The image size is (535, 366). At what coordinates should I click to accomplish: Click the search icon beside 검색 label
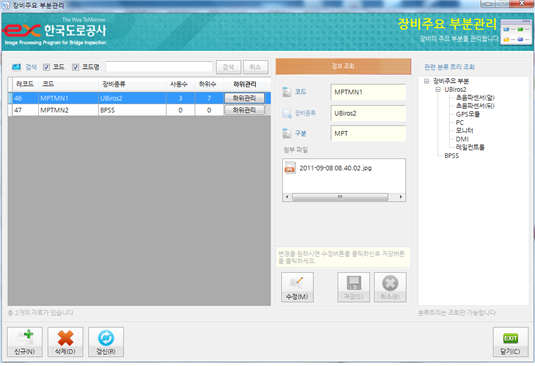click(16, 67)
